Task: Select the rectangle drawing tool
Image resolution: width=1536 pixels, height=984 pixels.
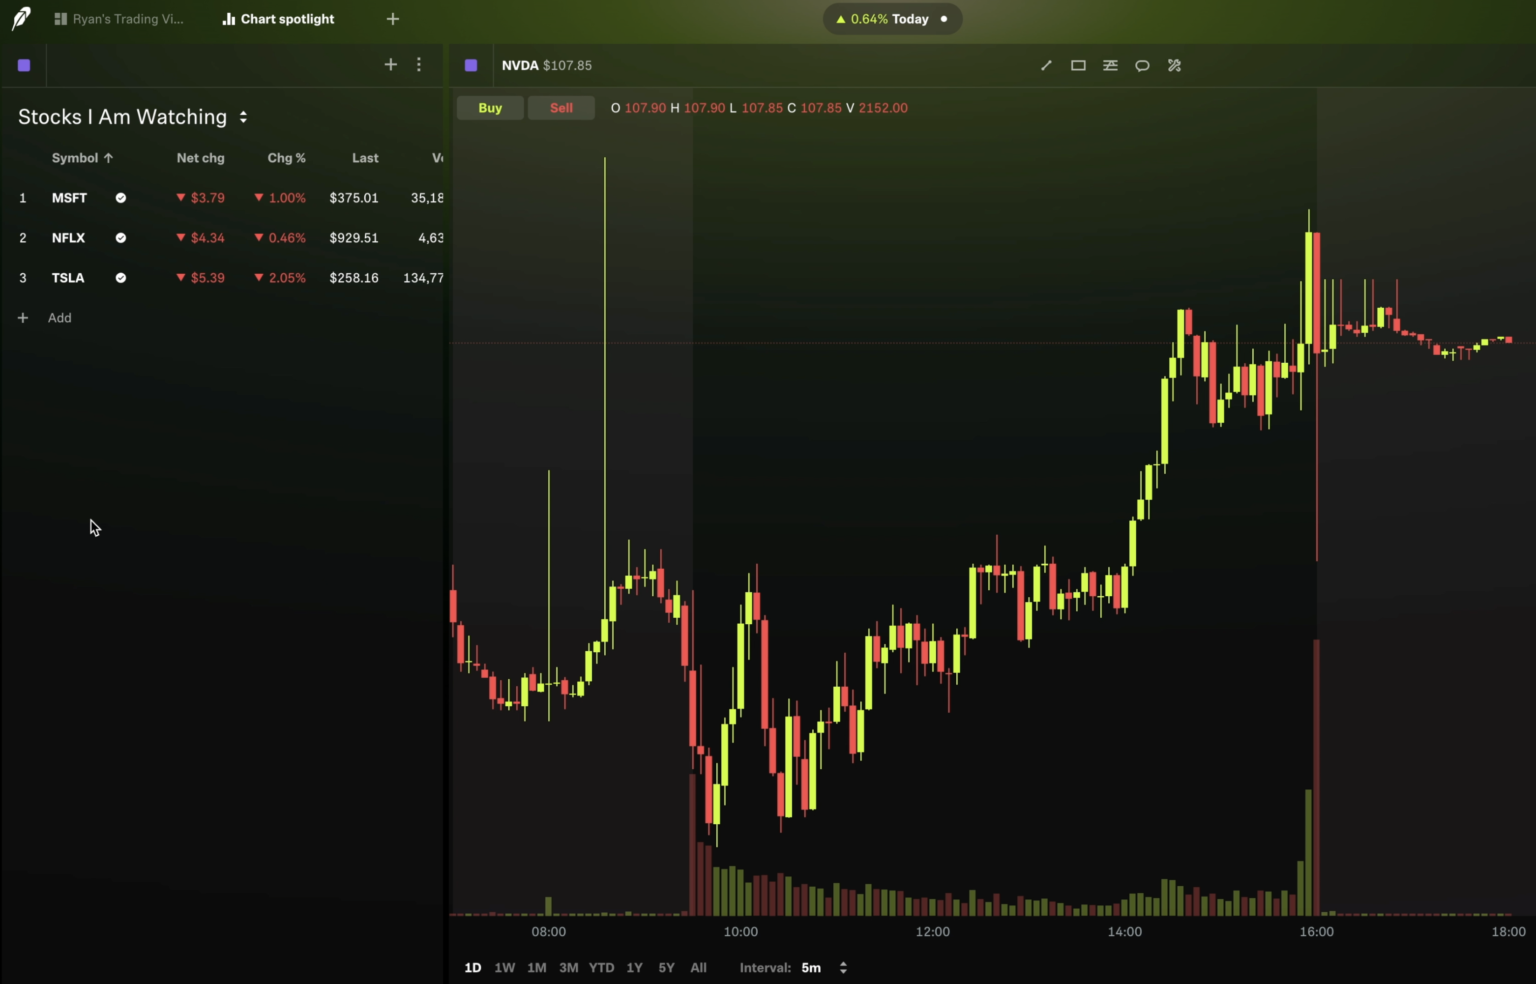Action: [1078, 65]
